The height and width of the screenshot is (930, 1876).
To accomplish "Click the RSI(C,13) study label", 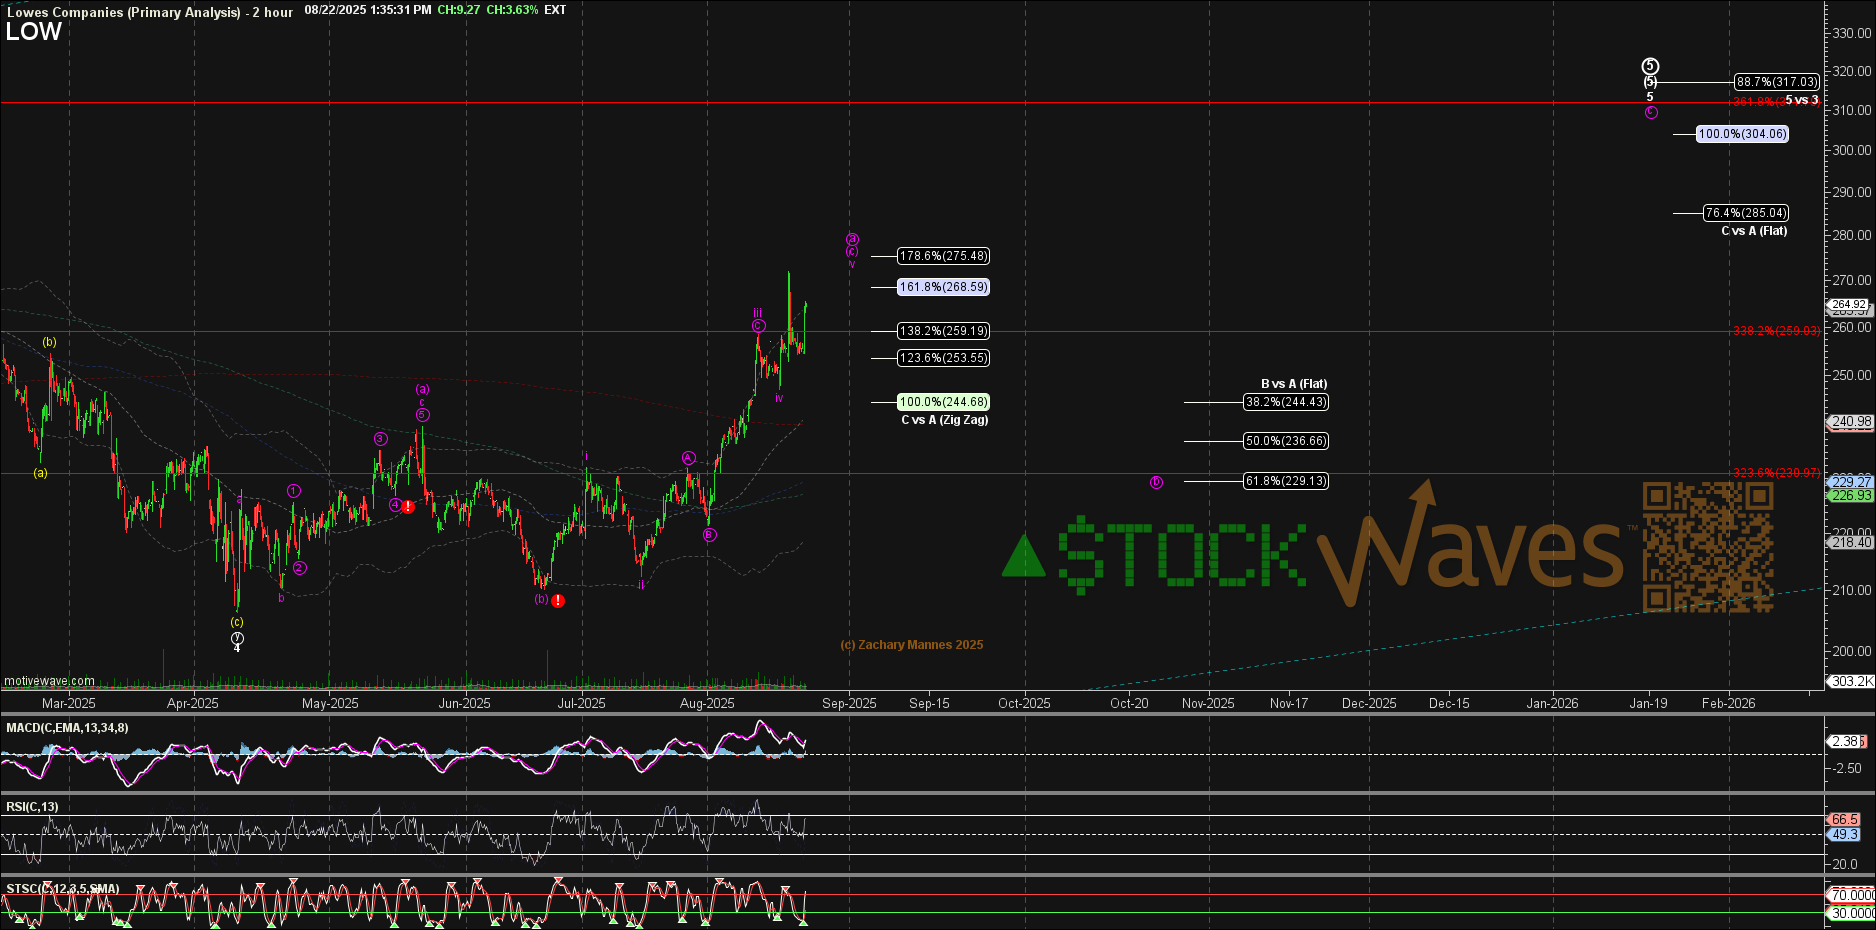I will [32, 807].
